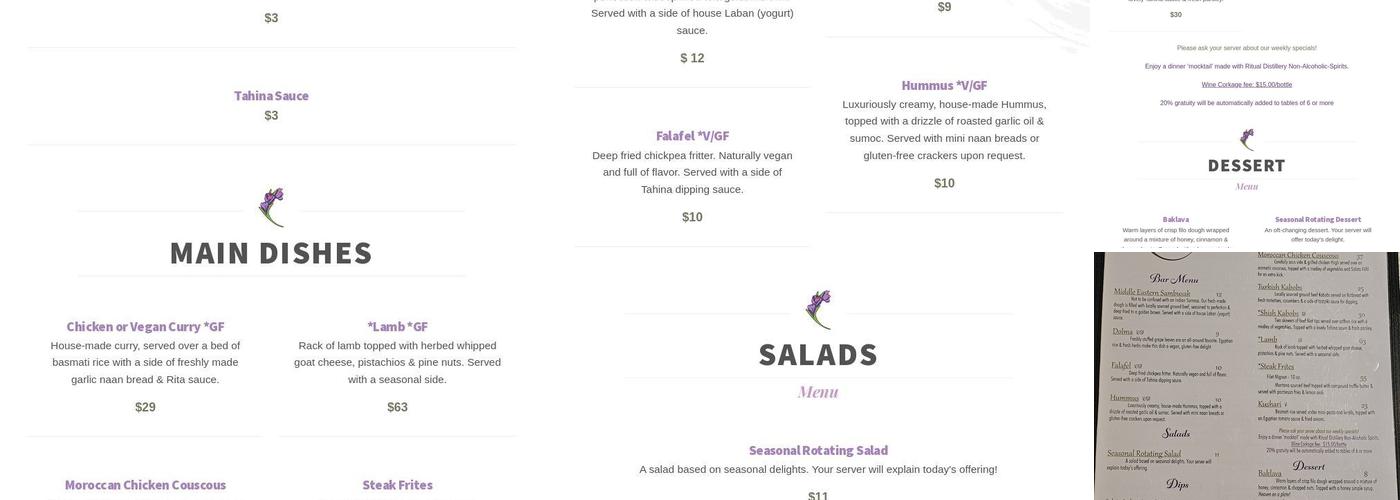Click the SALADS section heading
This screenshot has width=1400, height=500.
coord(818,355)
